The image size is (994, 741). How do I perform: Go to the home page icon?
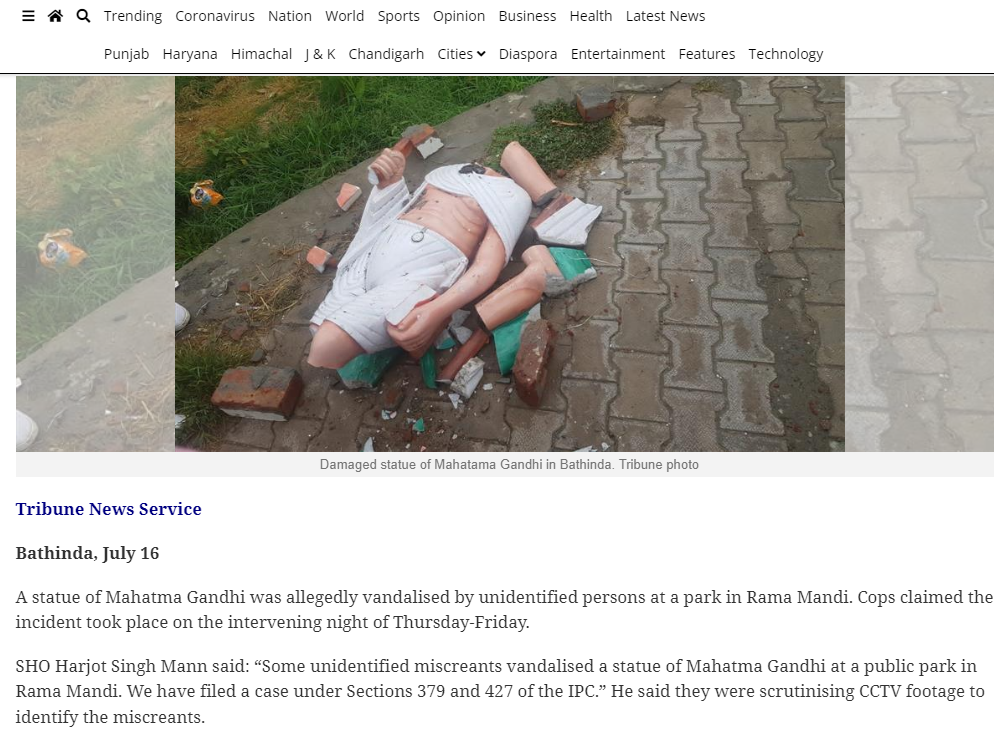[55, 16]
